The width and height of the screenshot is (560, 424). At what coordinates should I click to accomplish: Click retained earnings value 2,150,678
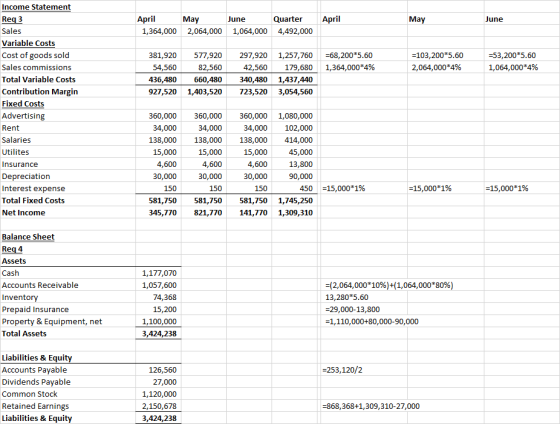(159, 406)
